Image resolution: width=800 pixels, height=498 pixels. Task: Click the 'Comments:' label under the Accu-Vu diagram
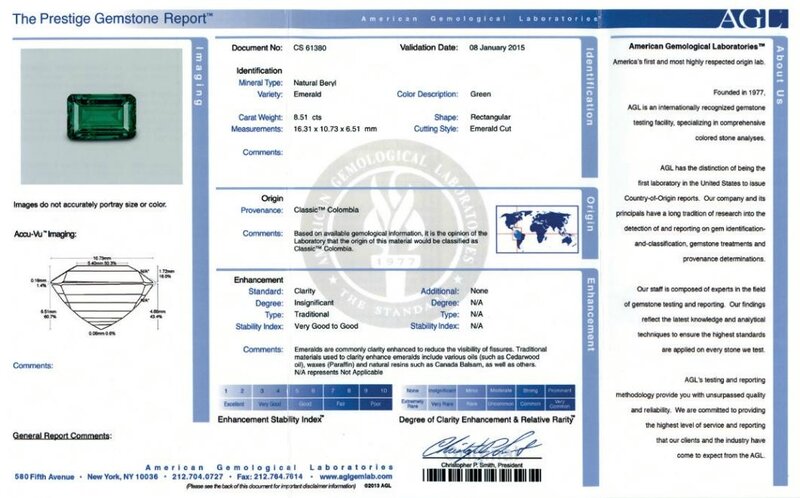coord(33,365)
